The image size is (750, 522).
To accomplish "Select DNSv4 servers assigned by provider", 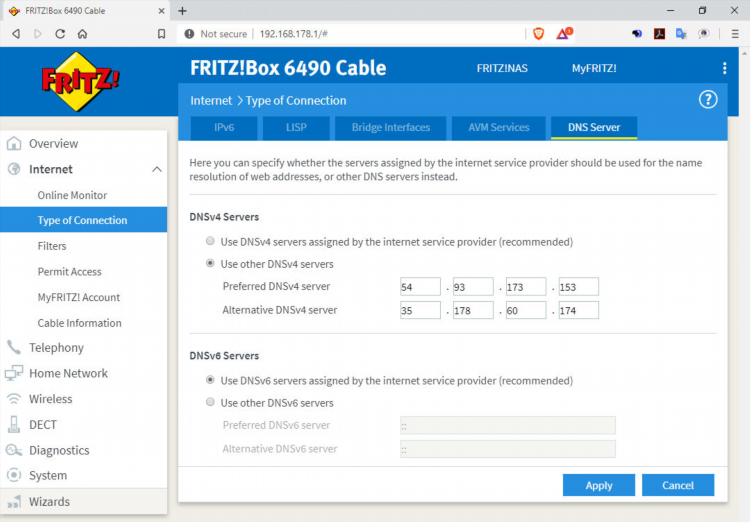I will pos(210,241).
